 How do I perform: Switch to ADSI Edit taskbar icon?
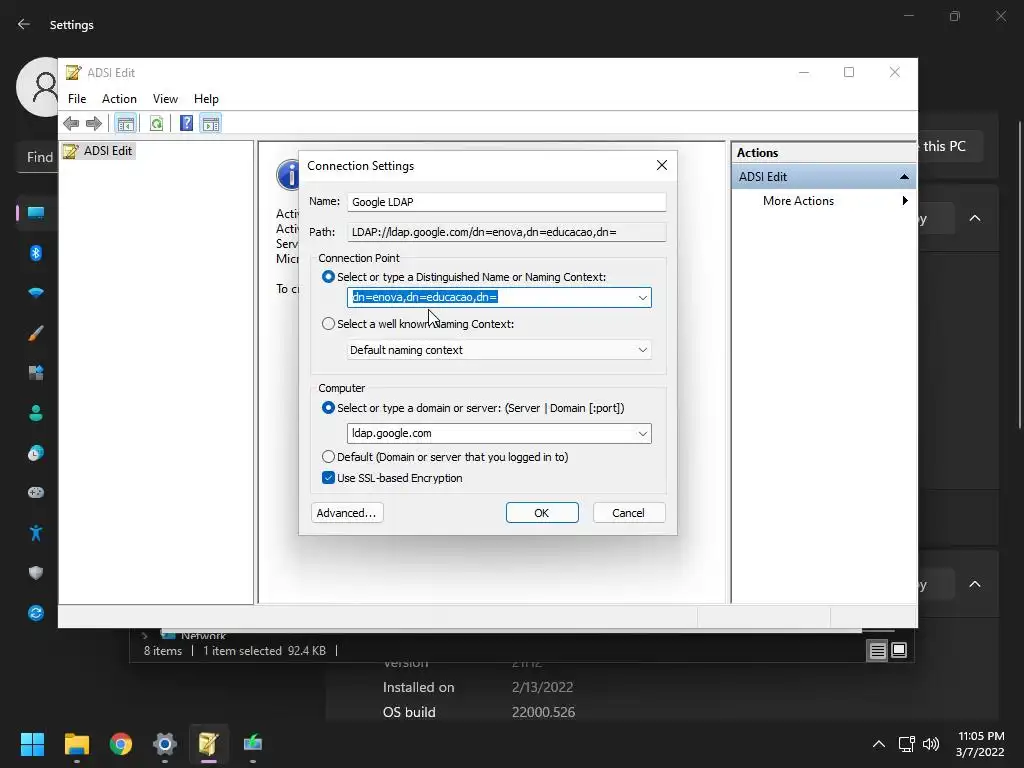tap(209, 744)
